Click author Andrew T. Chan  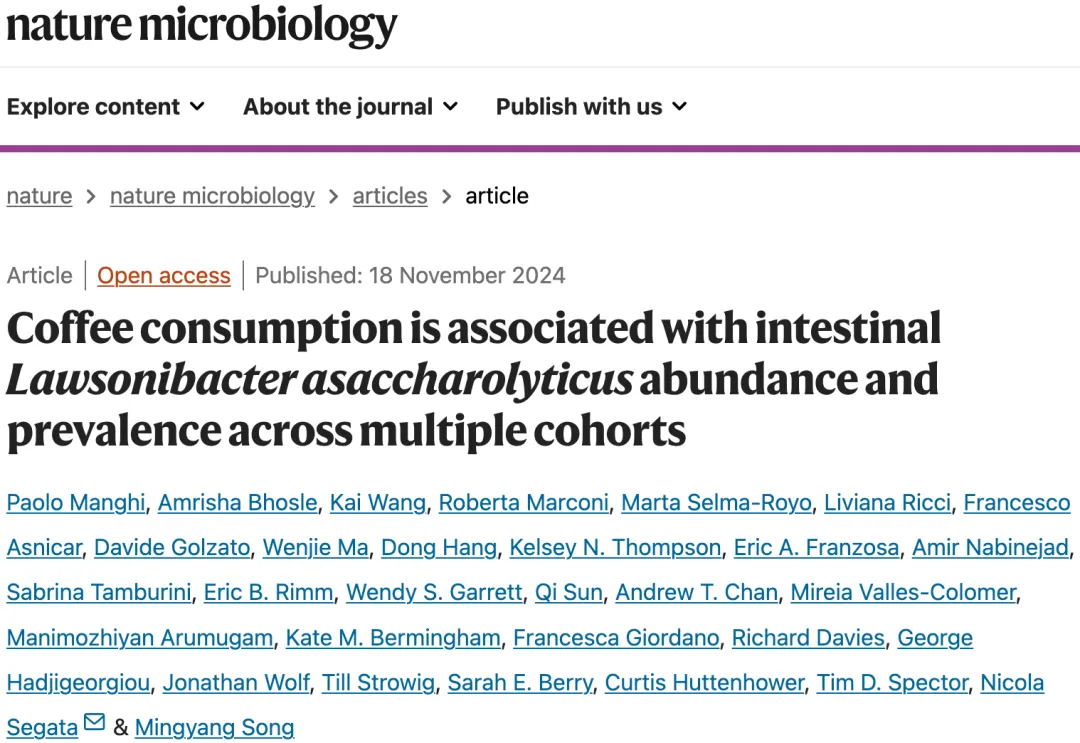point(696,592)
